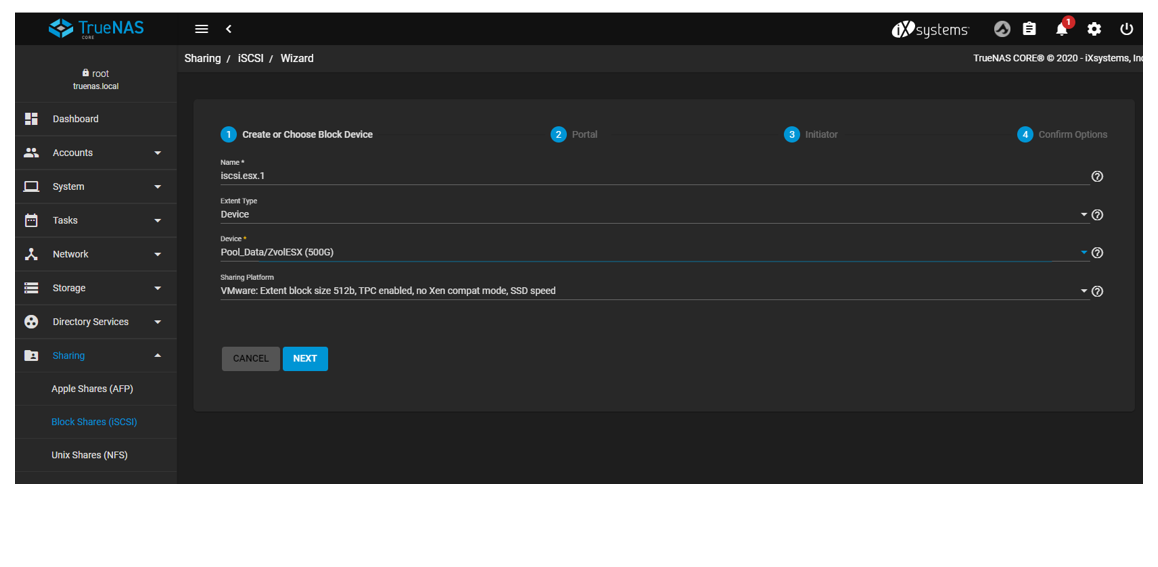Open the iXsystems logo link
The width and height of the screenshot is (1158, 567).
930,30
